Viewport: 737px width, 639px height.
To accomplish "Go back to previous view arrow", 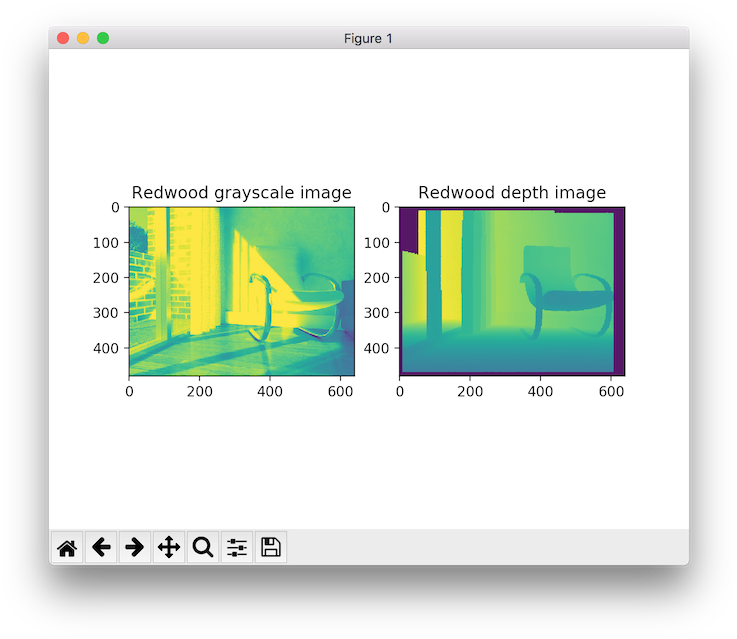I will 101,547.
